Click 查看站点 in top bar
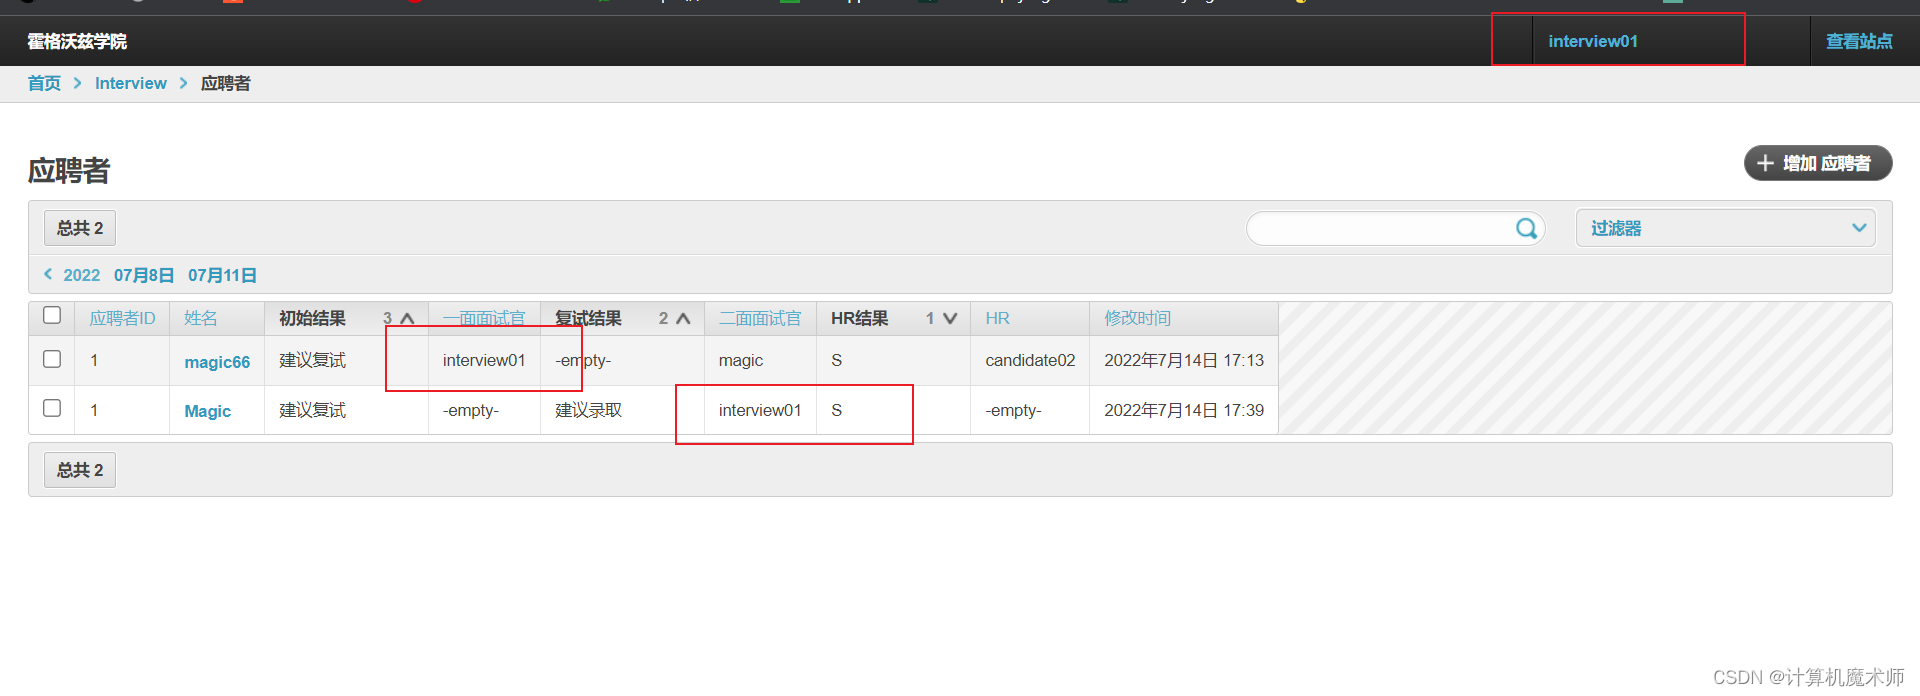The height and width of the screenshot is (696, 1920). click(x=1859, y=41)
